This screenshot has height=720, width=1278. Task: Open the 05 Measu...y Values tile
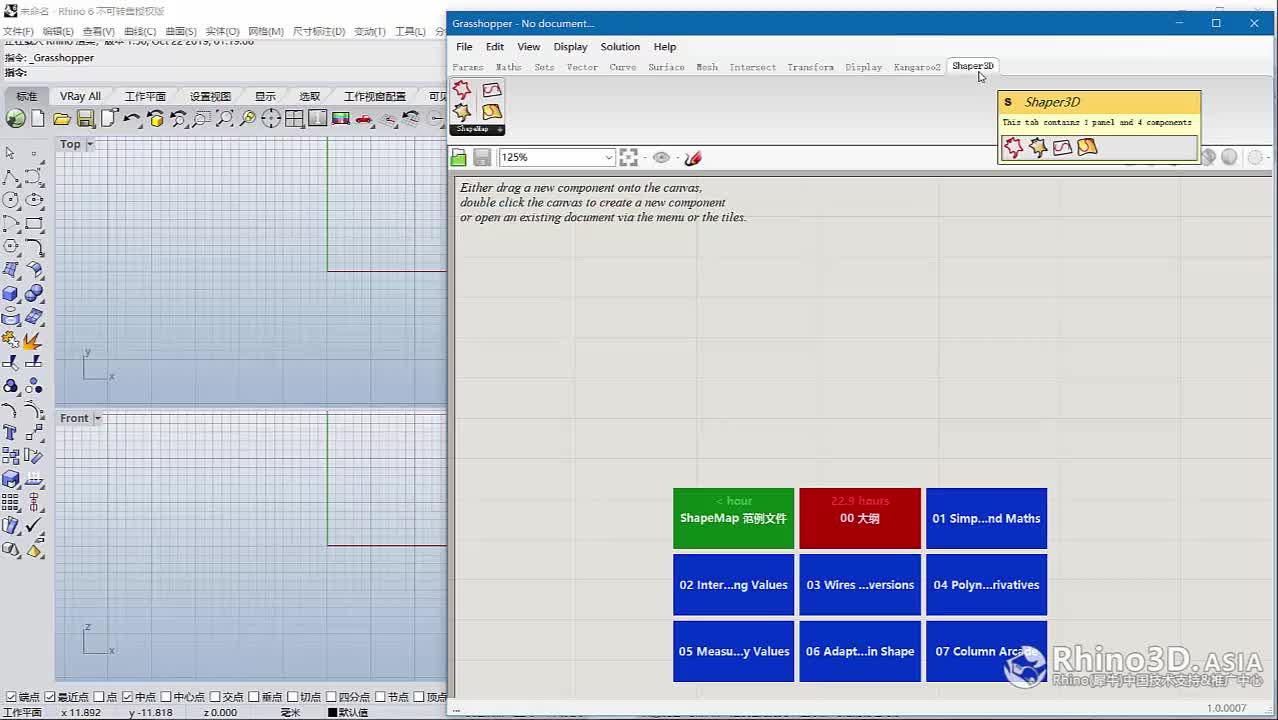pos(734,651)
